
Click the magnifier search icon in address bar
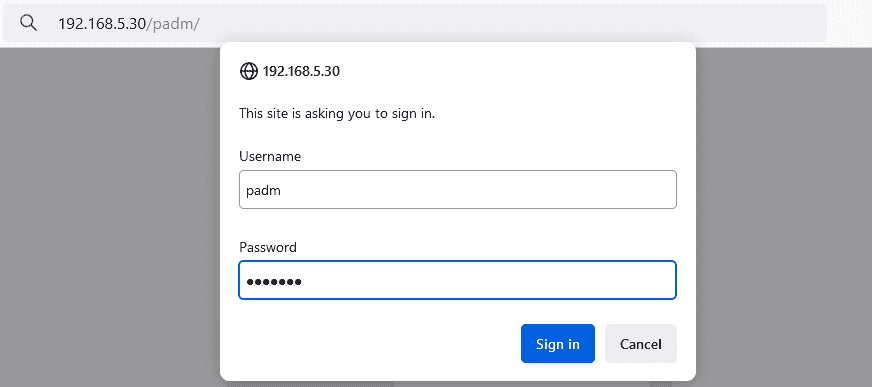click(x=28, y=23)
